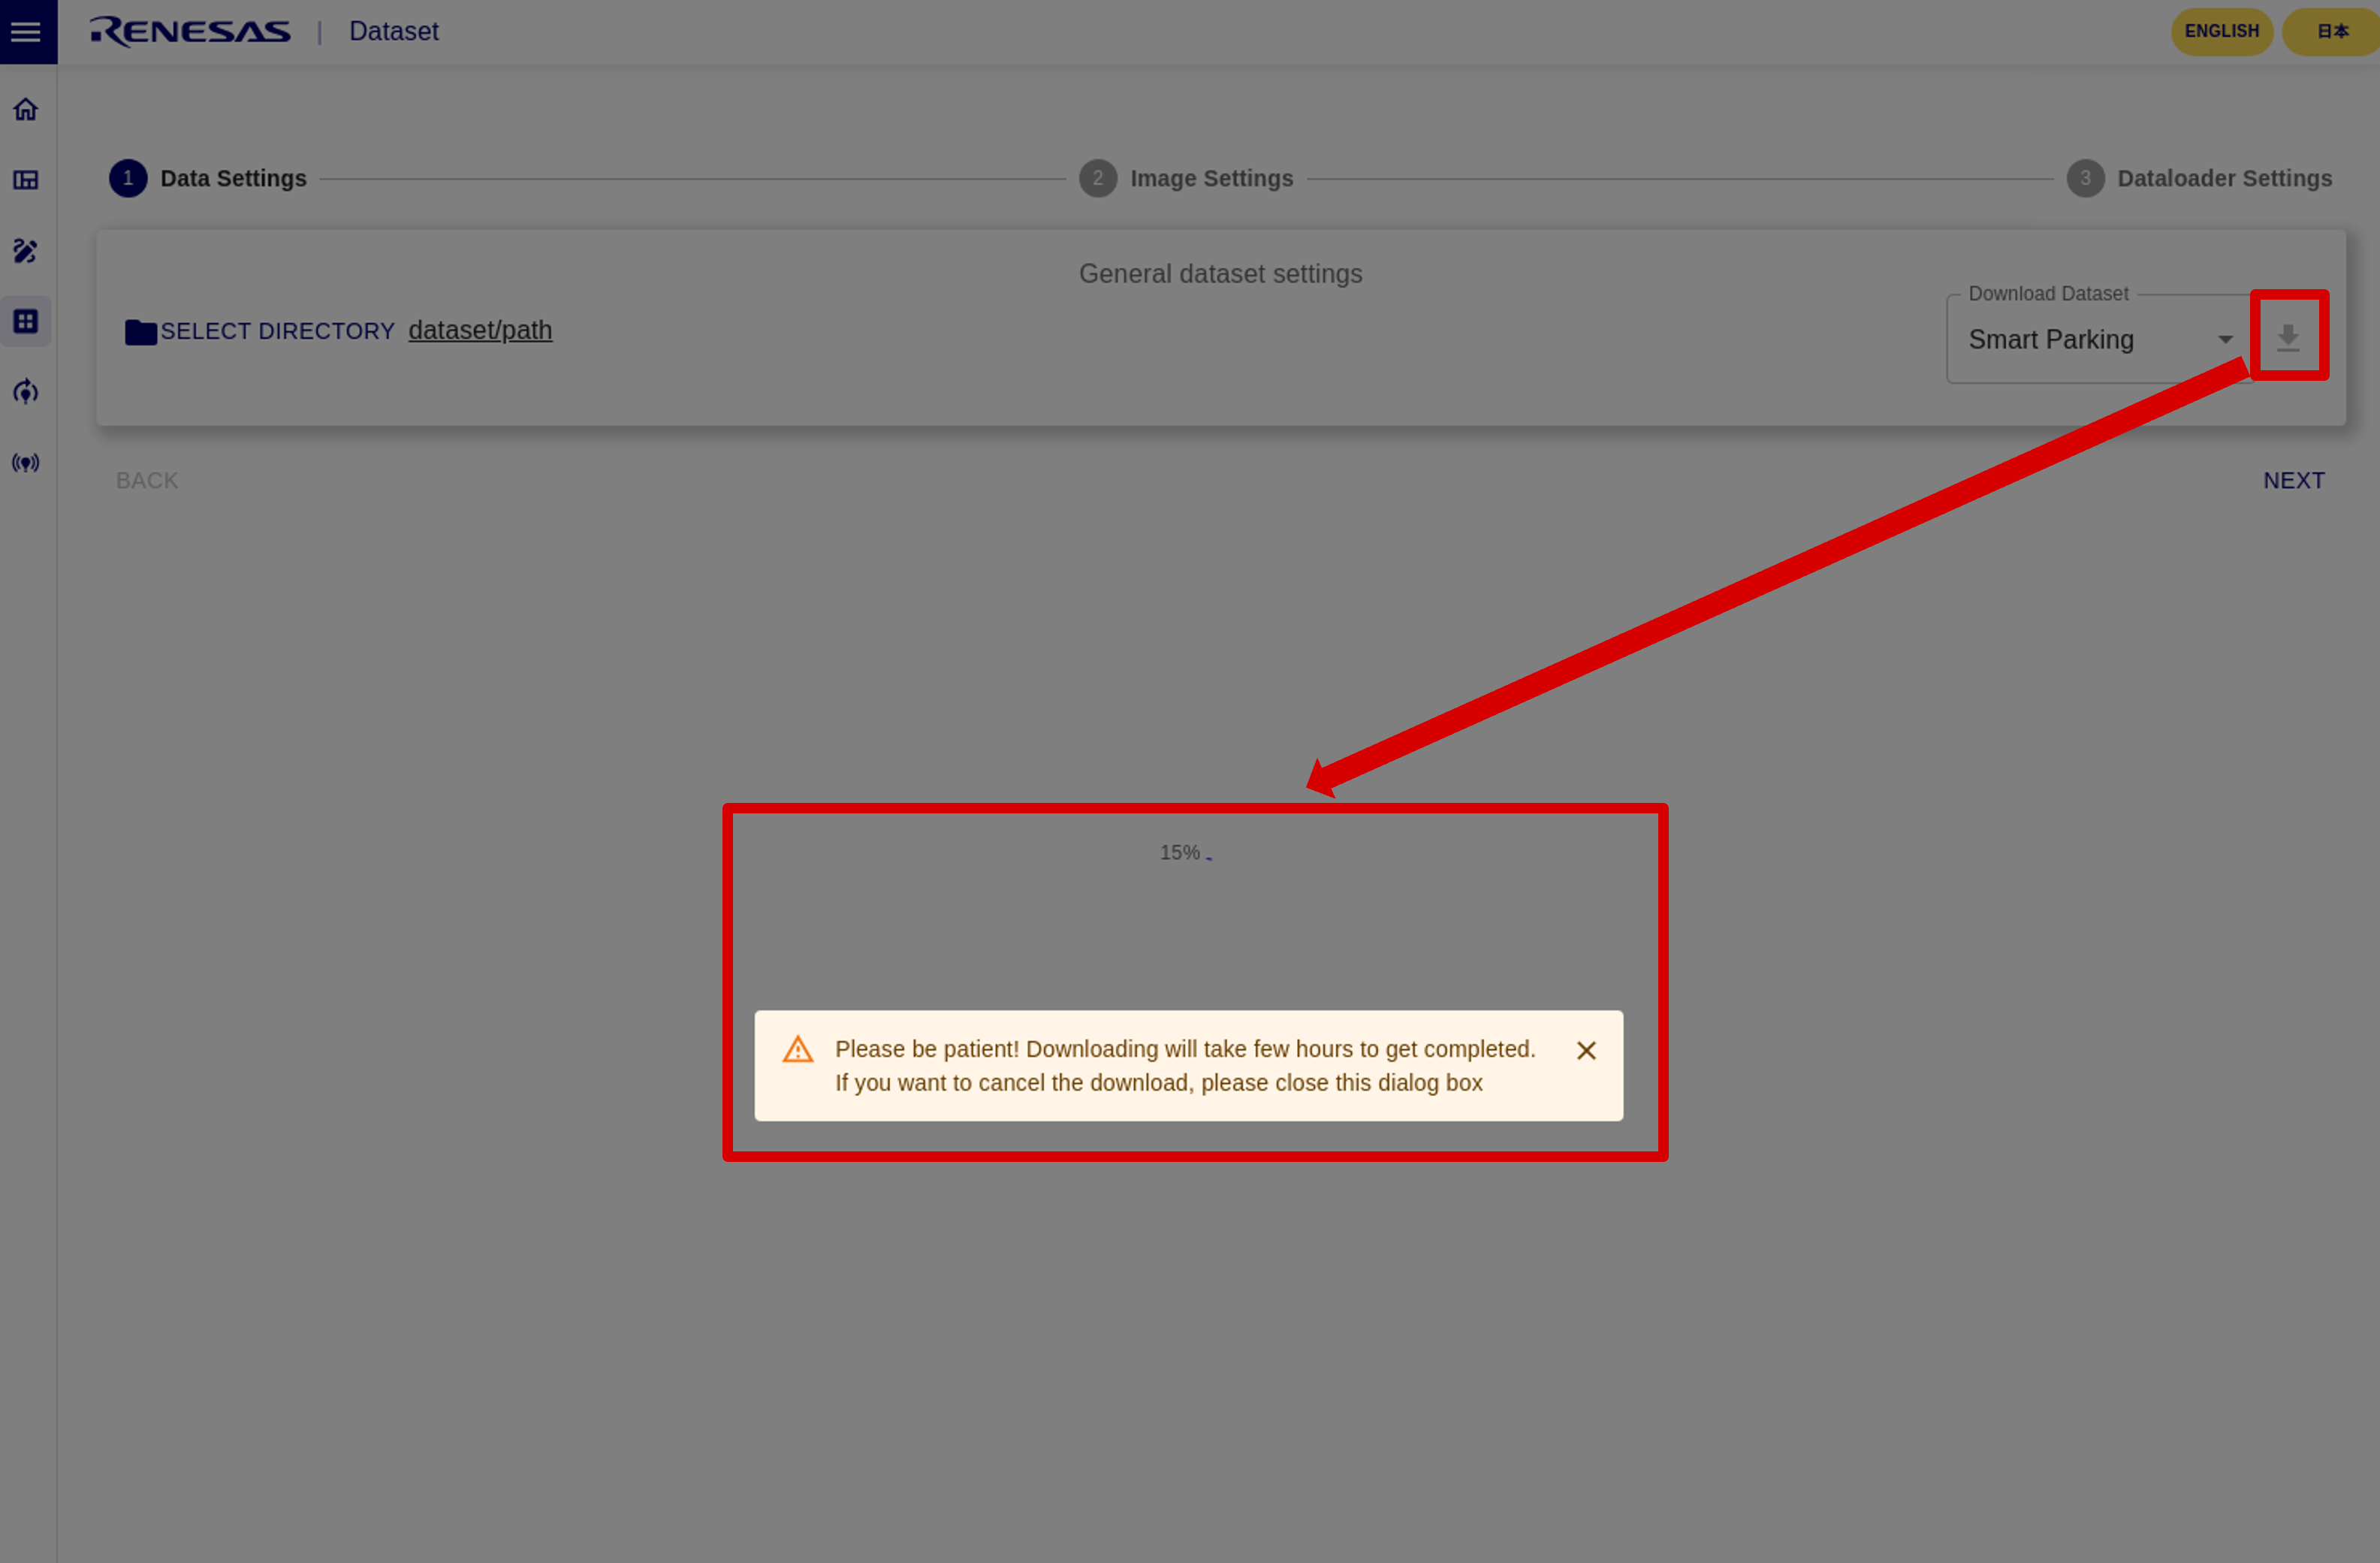This screenshot has width=2380, height=1563.
Task: Click the NEXT button
Action: pyautogui.click(x=2294, y=480)
